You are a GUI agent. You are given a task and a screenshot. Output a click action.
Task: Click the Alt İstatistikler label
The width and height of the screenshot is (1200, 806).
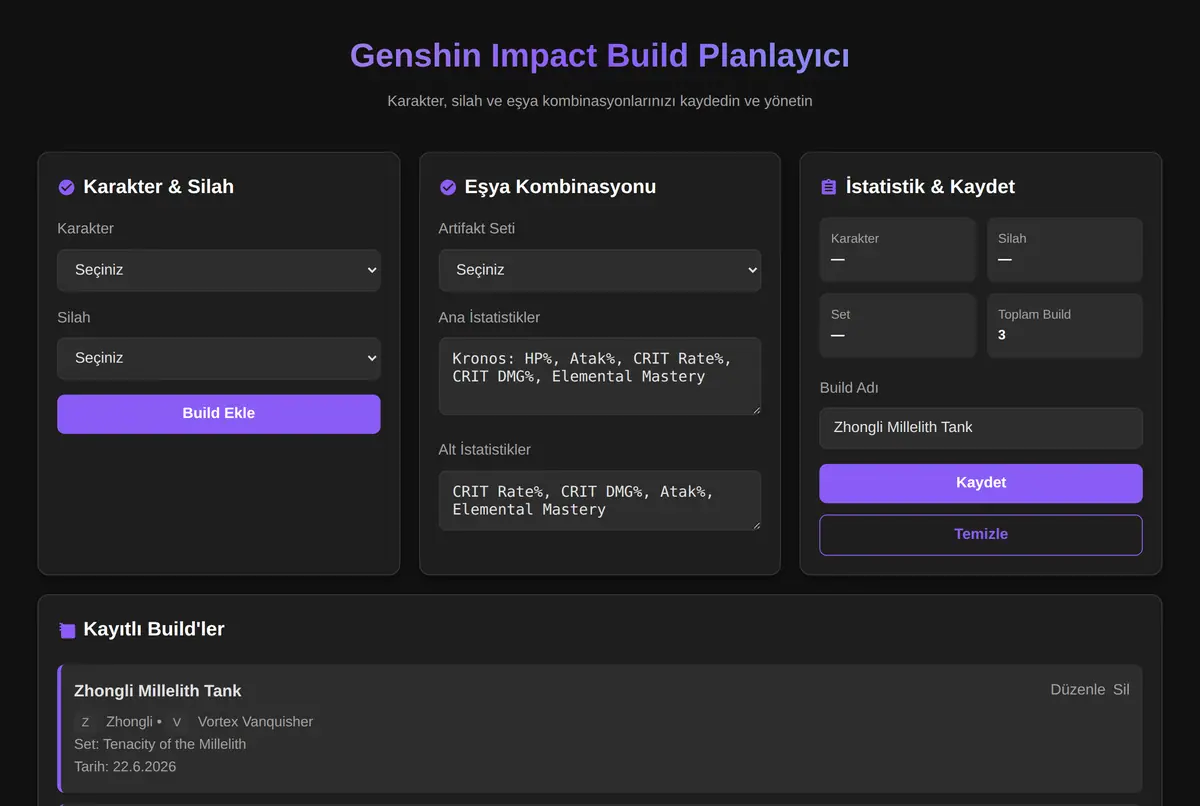[x=485, y=450]
